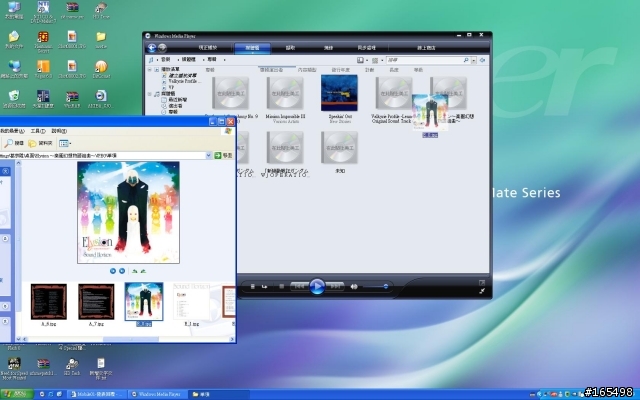Click the magnifier icon in Media Player search
The height and width of the screenshot is (400, 640).
tap(466, 60)
